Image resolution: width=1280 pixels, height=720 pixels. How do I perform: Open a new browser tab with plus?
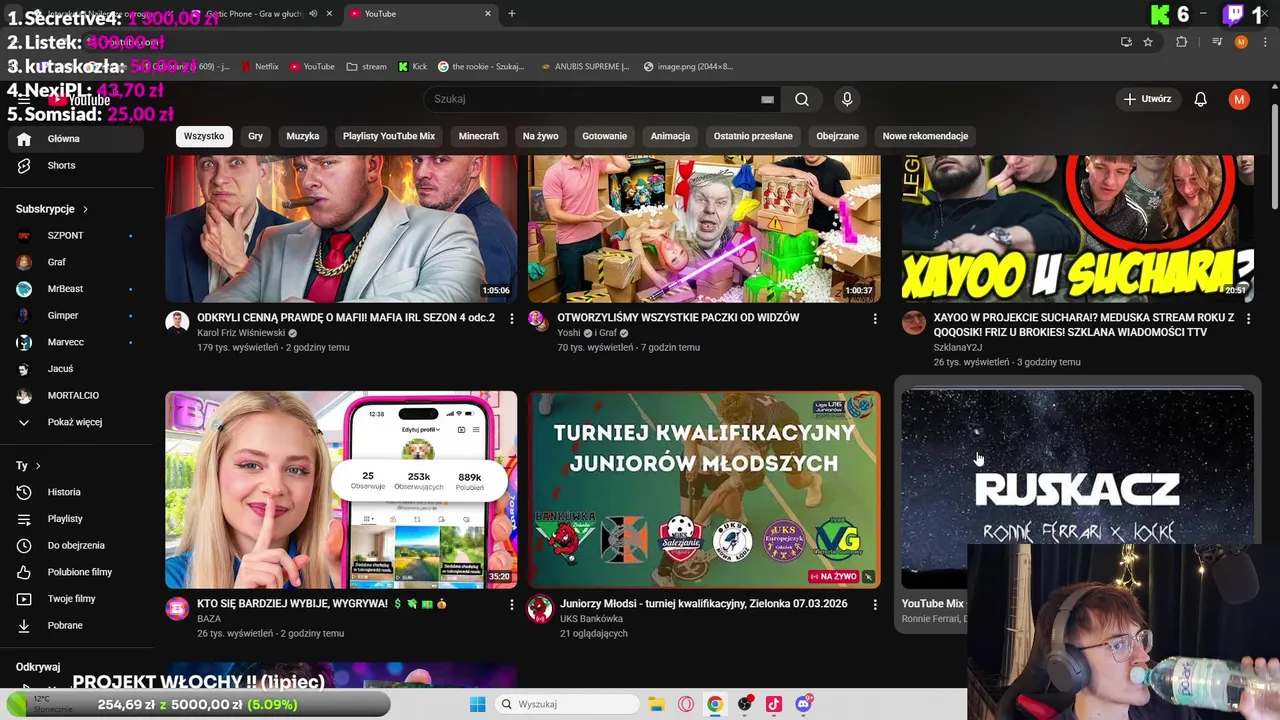coord(512,13)
